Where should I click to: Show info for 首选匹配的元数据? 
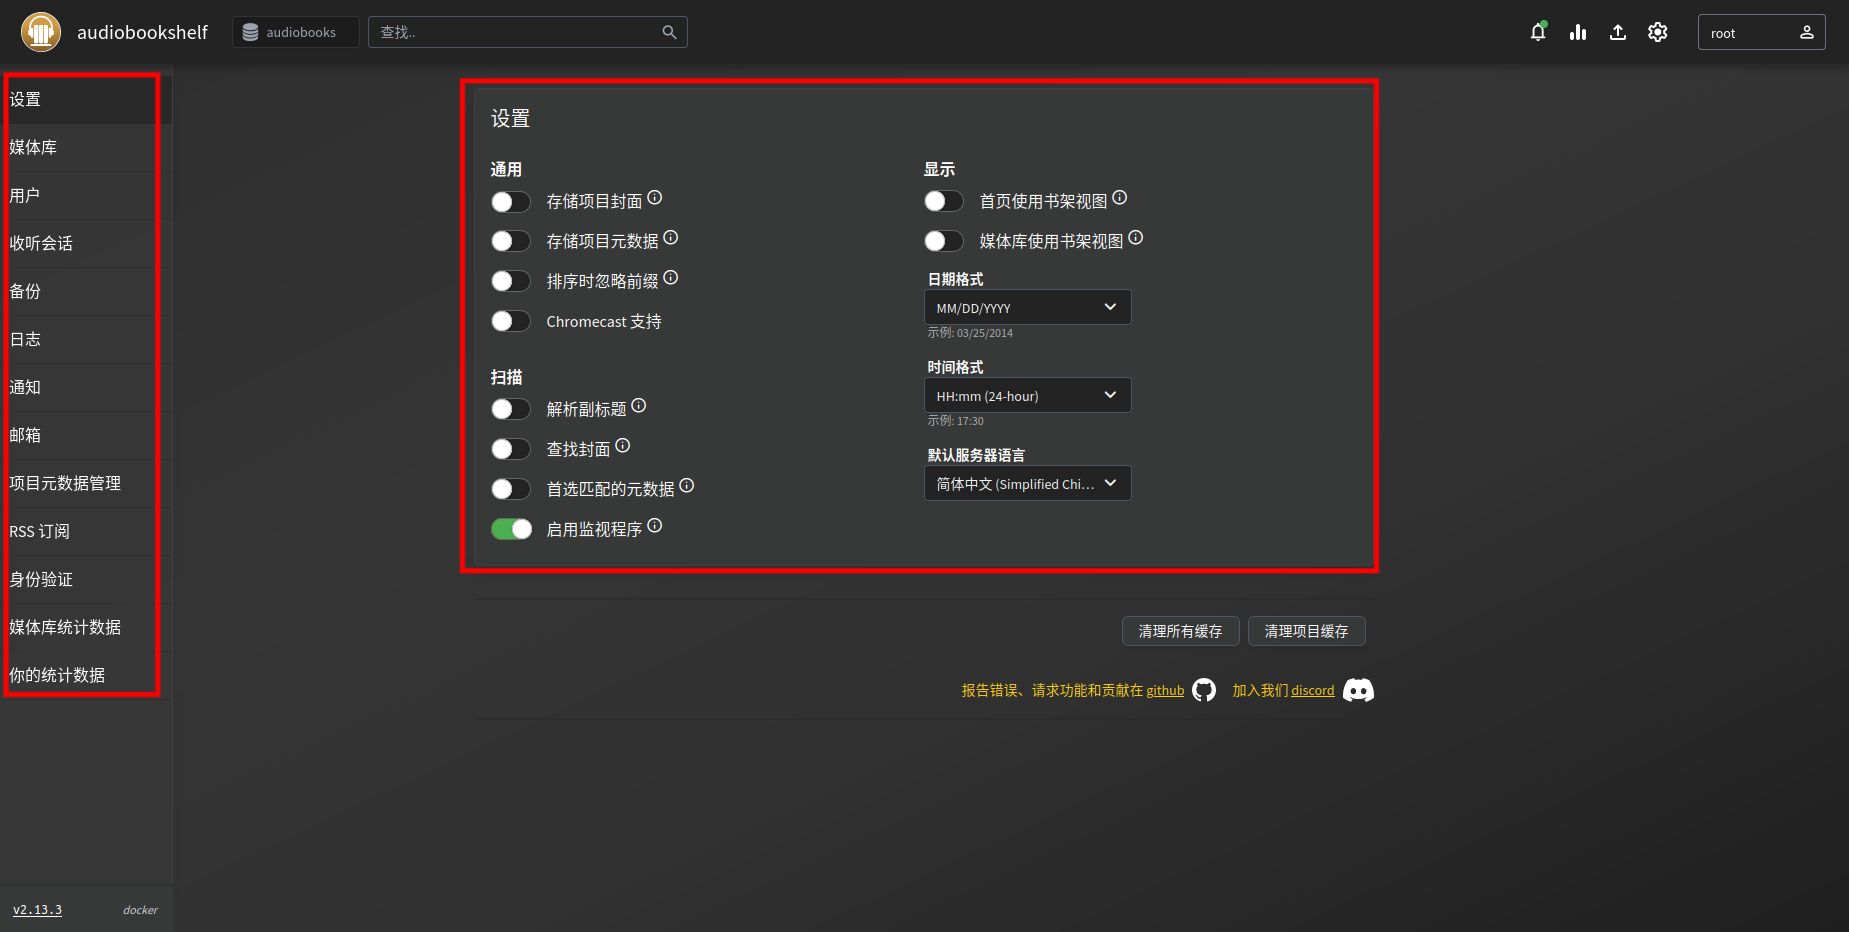click(687, 485)
